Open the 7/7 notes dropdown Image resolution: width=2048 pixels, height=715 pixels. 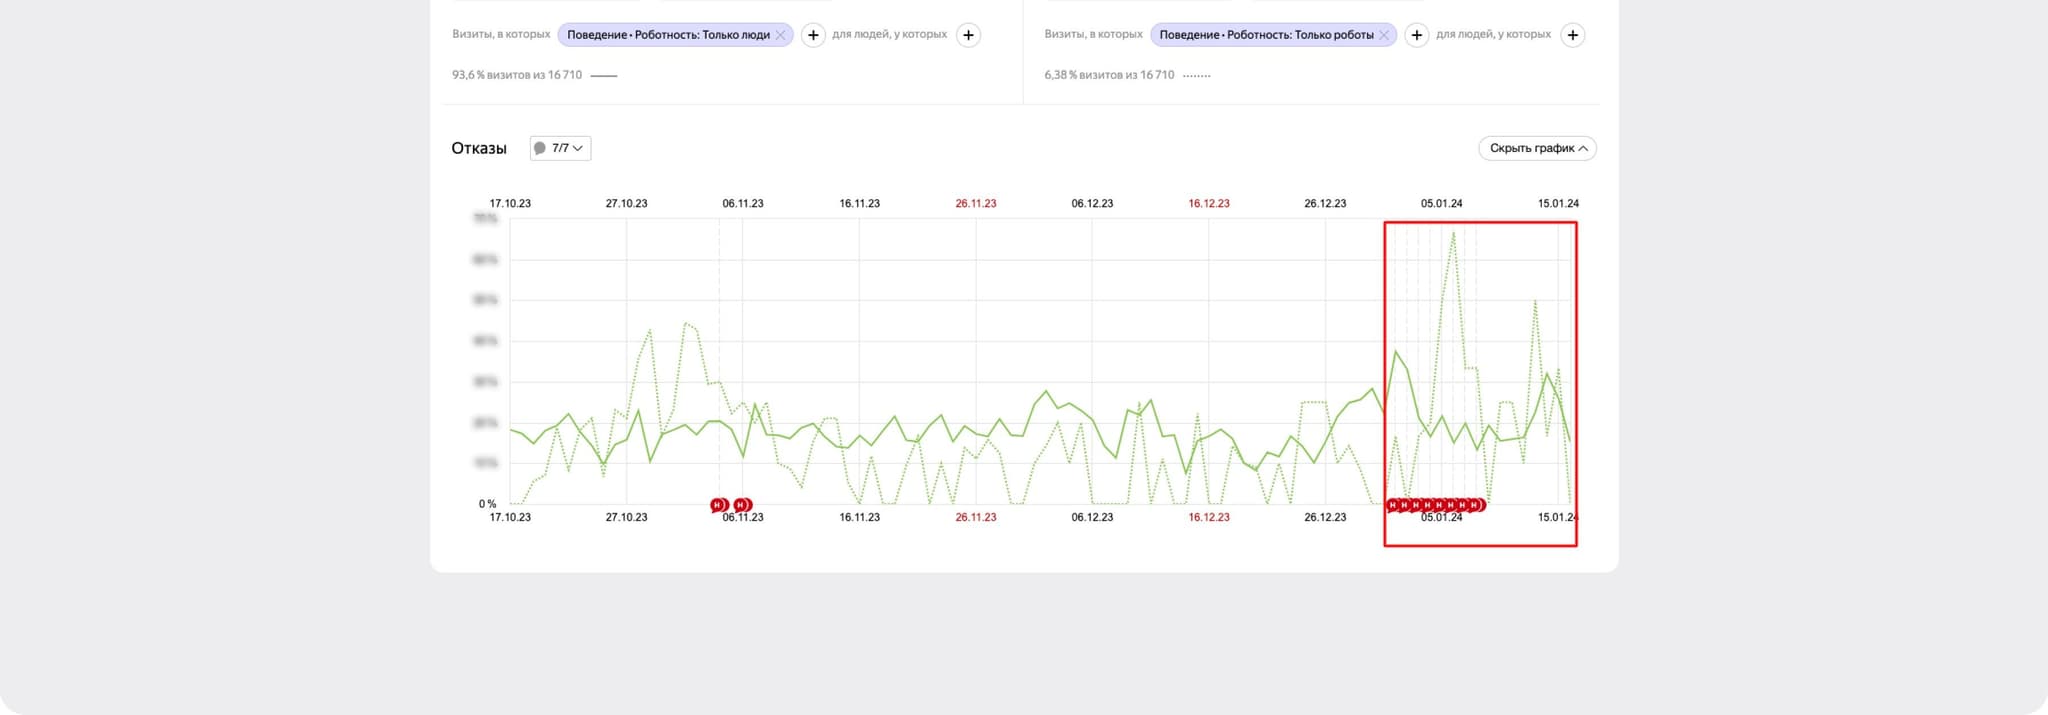560,148
